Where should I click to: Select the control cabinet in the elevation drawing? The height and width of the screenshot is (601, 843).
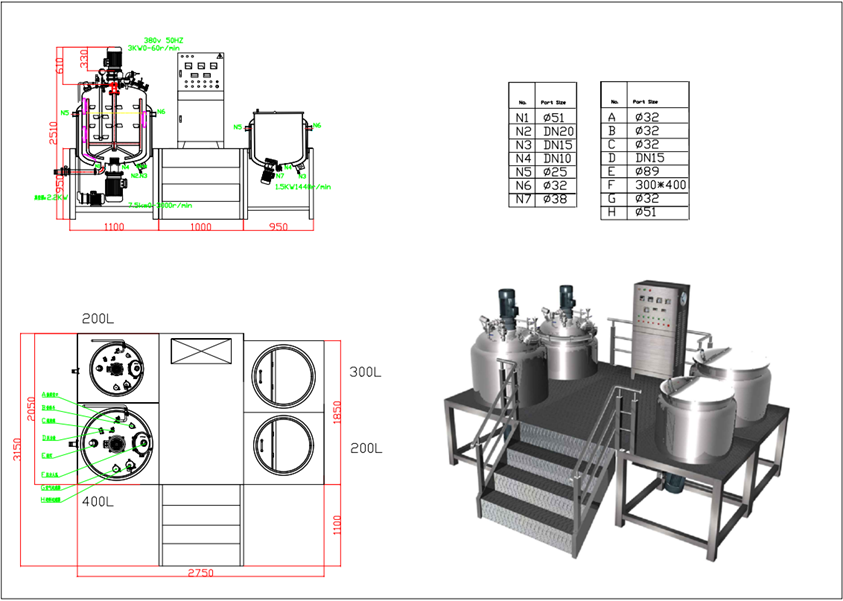tap(200, 98)
